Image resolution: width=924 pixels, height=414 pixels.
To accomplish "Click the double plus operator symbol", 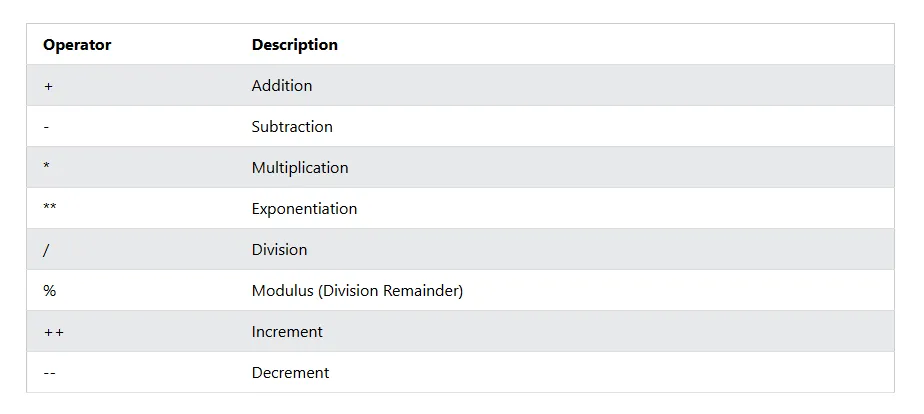I will [x=53, y=332].
